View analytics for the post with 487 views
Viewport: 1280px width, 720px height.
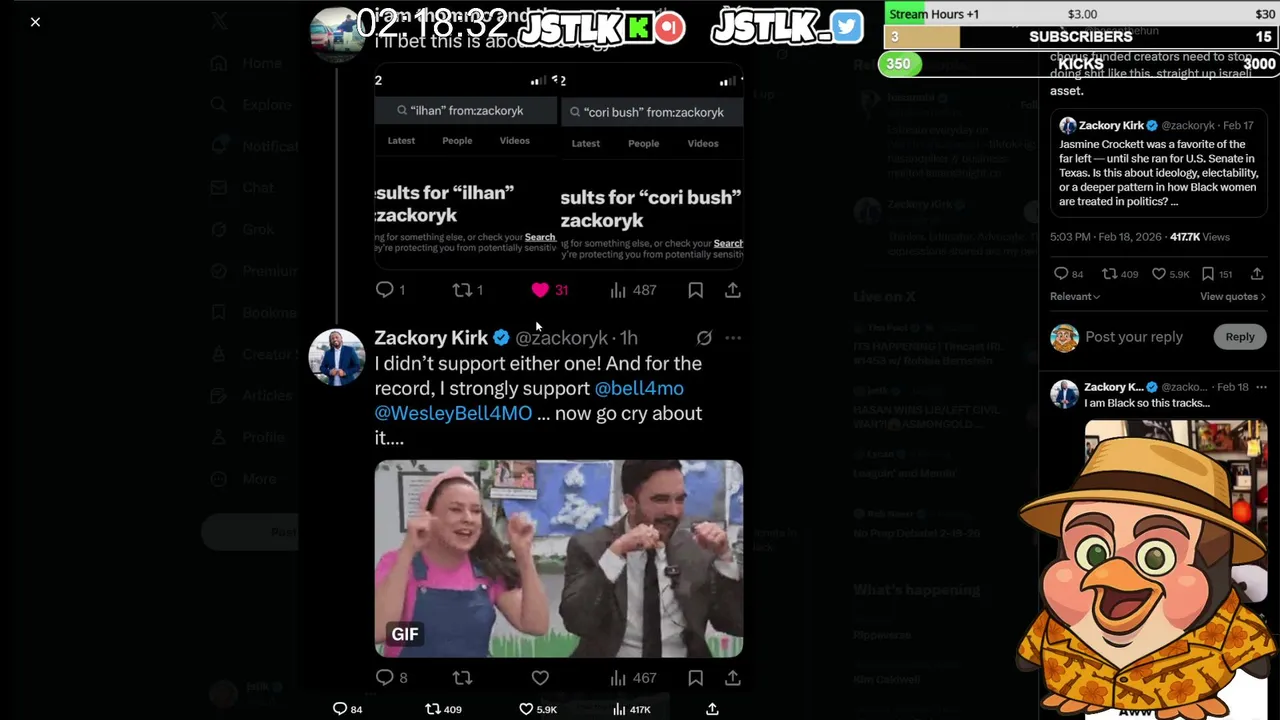(x=618, y=290)
